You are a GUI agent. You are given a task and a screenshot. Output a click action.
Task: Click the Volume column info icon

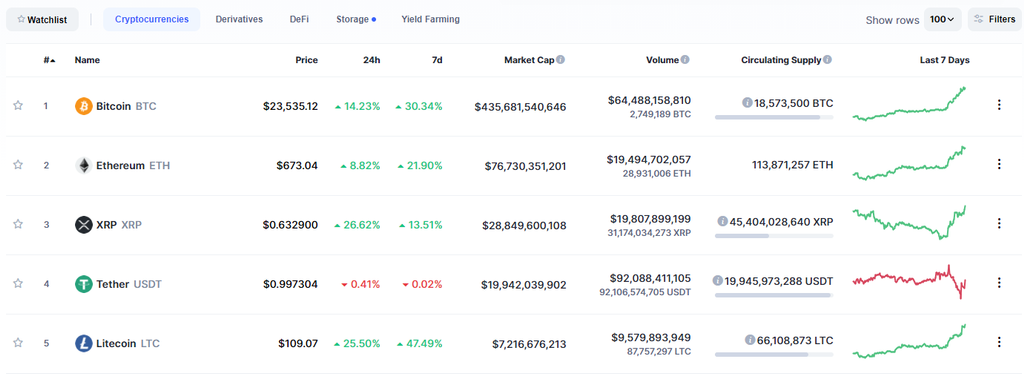[x=685, y=59]
